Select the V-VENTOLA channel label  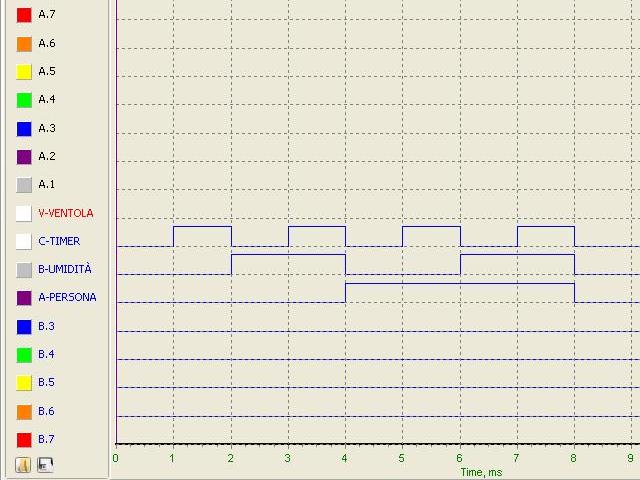click(65, 213)
